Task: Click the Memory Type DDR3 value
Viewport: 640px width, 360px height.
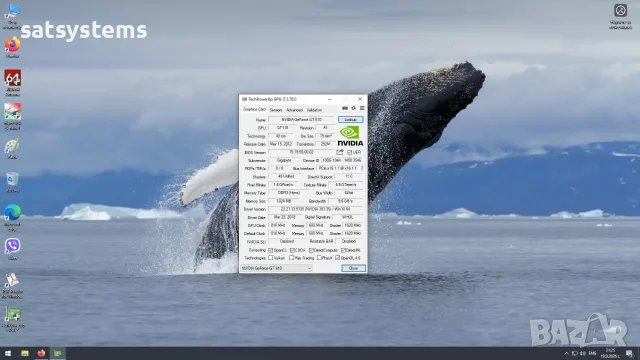Action: pos(289,193)
